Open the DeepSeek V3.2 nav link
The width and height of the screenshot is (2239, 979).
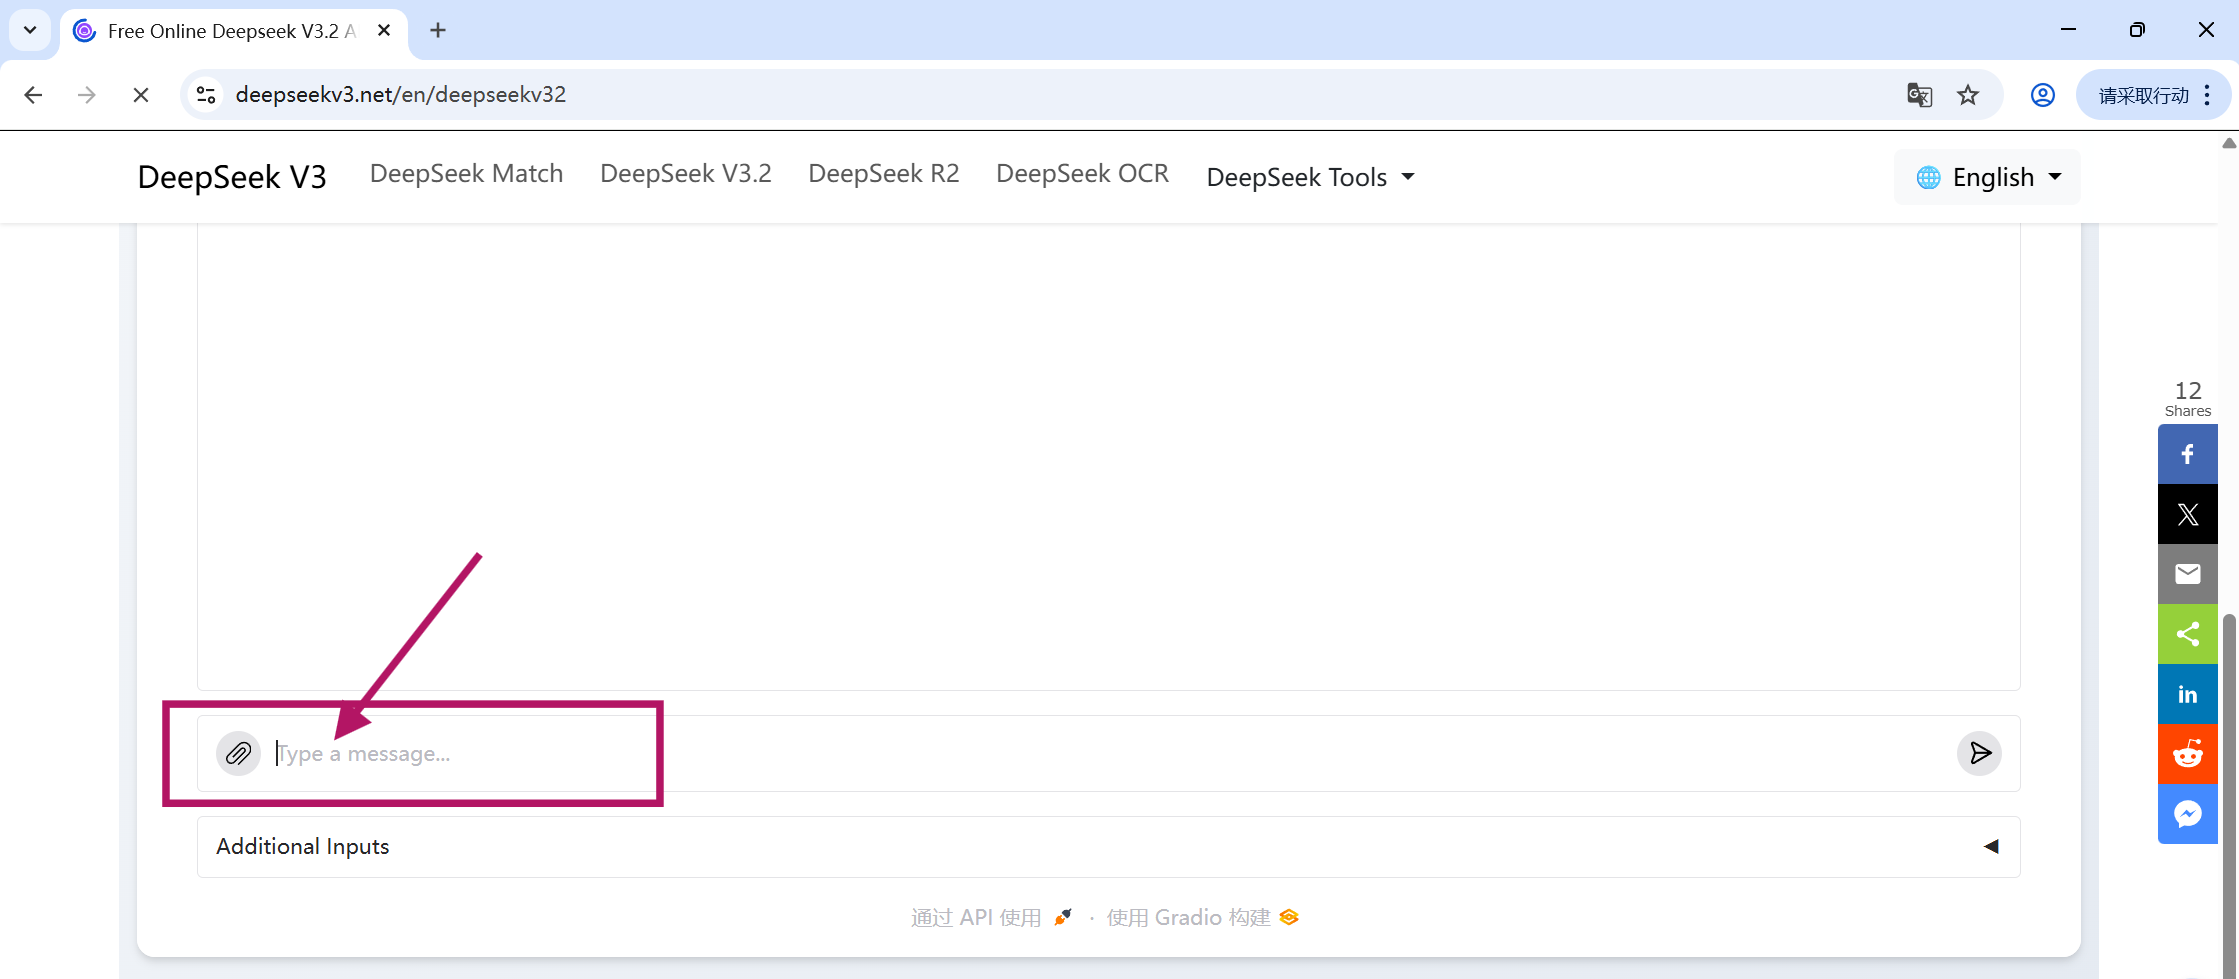(686, 173)
